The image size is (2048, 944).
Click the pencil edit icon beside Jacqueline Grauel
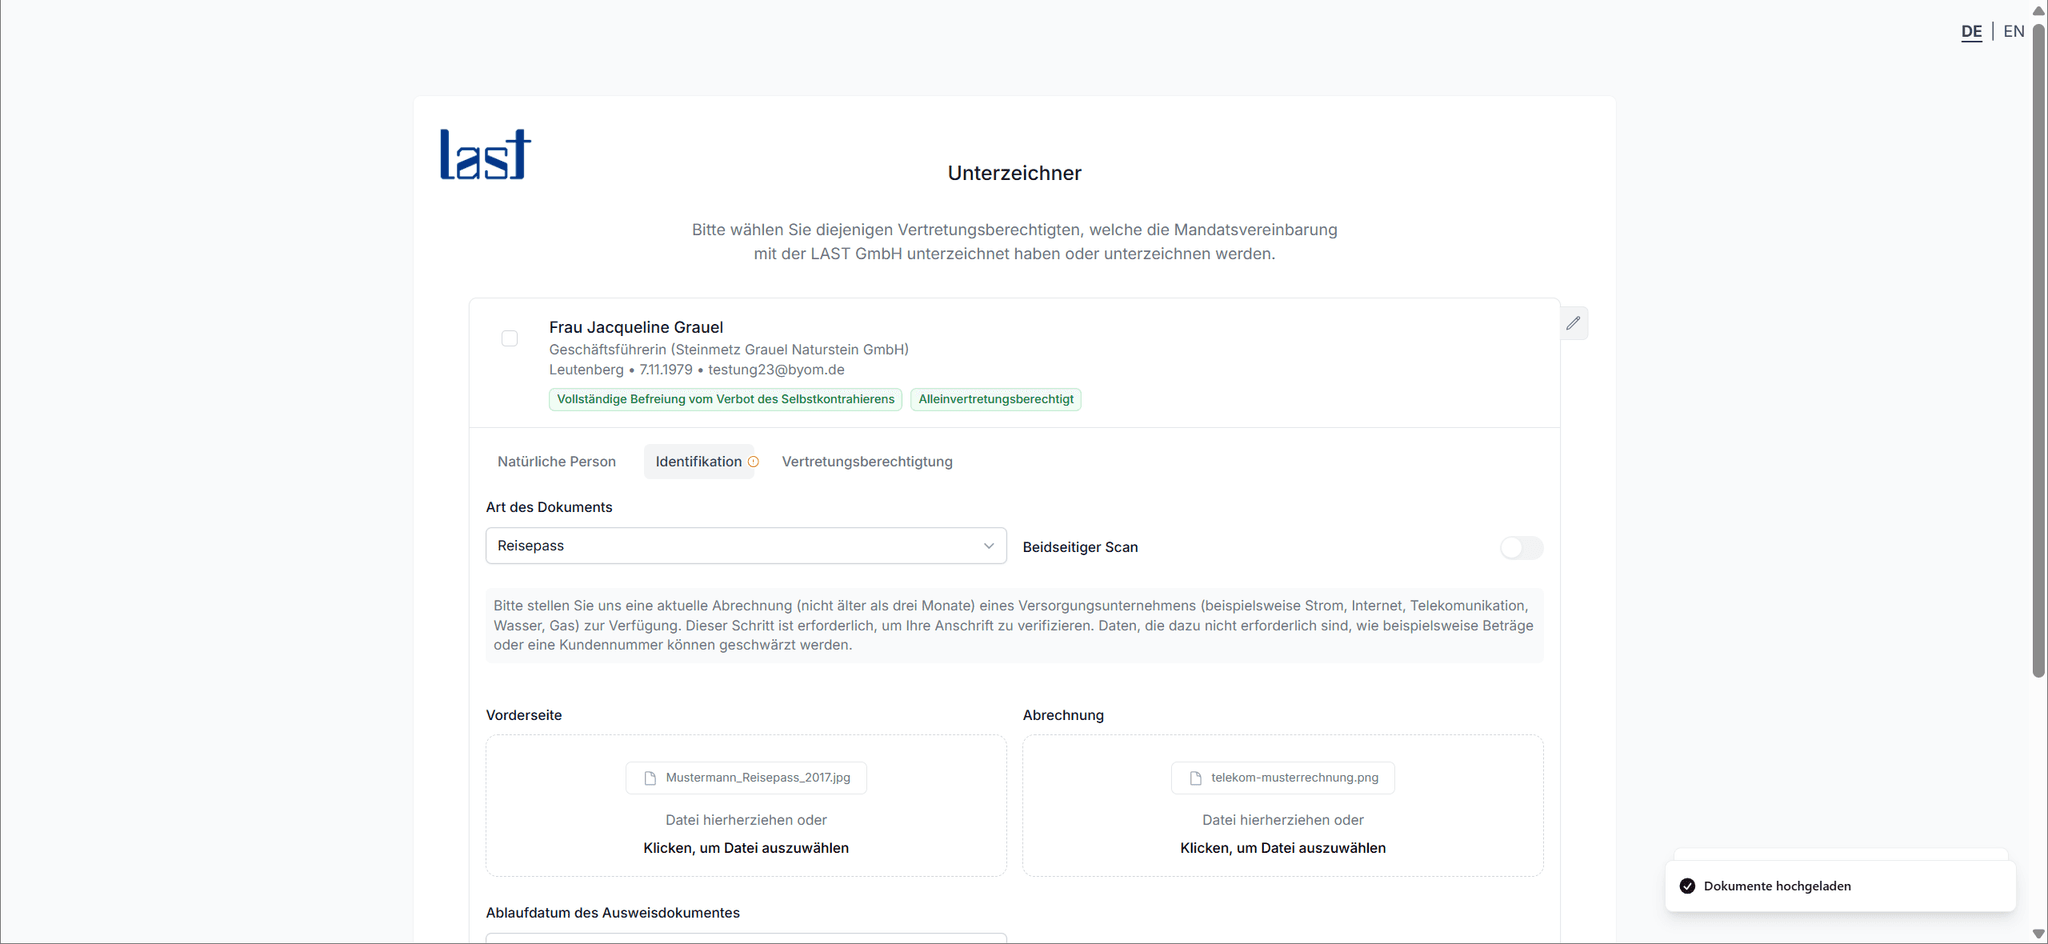(1573, 323)
